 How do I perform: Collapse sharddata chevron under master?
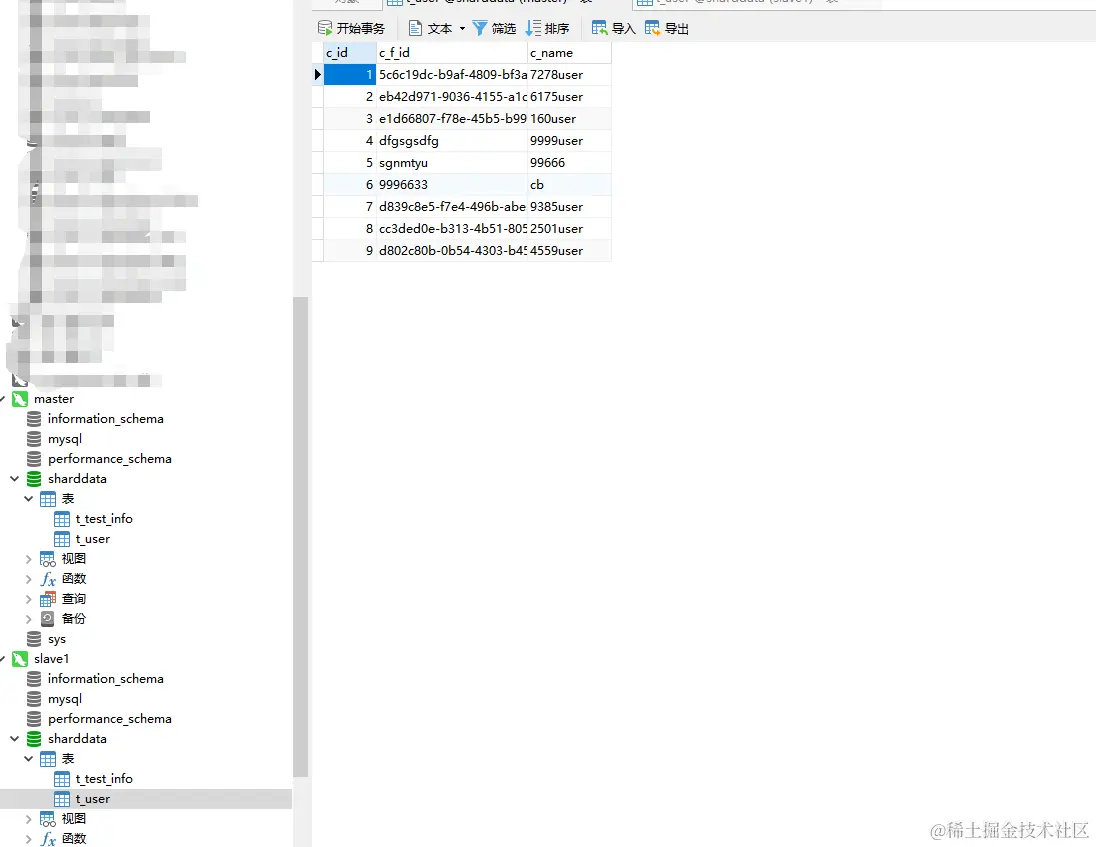(15, 479)
